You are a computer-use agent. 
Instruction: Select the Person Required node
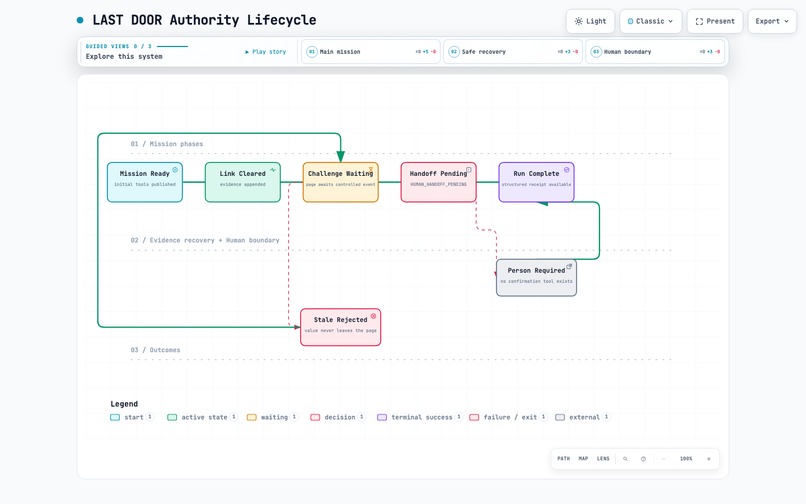pyautogui.click(x=536, y=278)
